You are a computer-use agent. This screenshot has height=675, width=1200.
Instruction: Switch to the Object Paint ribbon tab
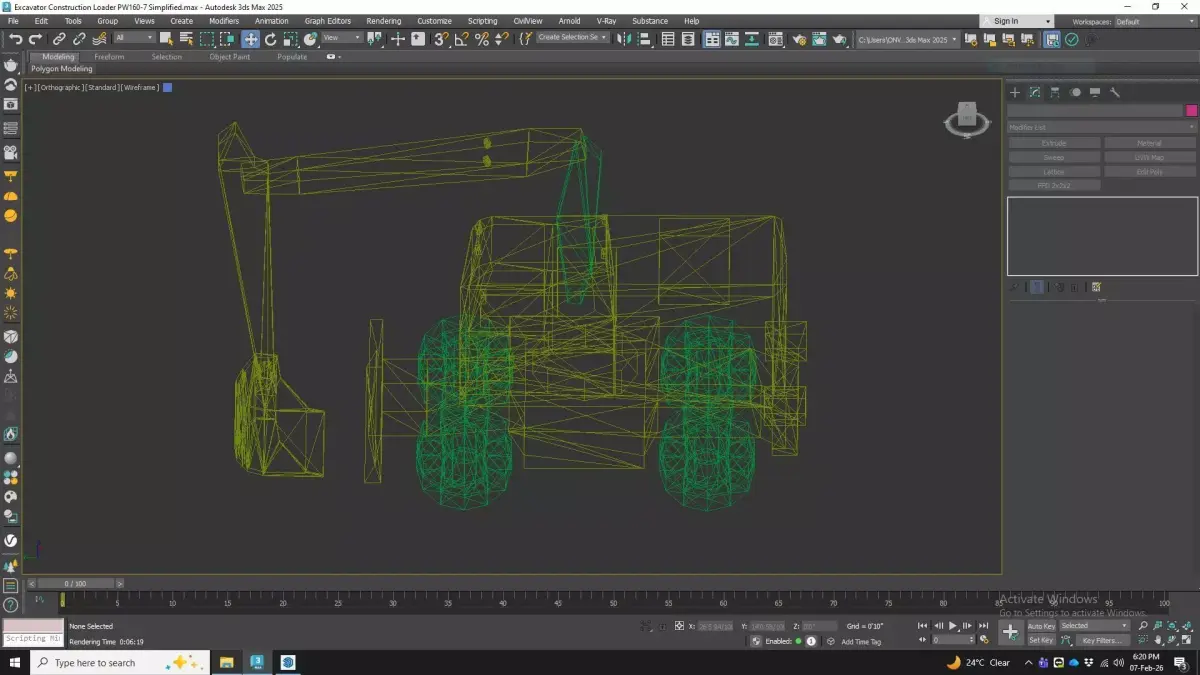(x=230, y=57)
